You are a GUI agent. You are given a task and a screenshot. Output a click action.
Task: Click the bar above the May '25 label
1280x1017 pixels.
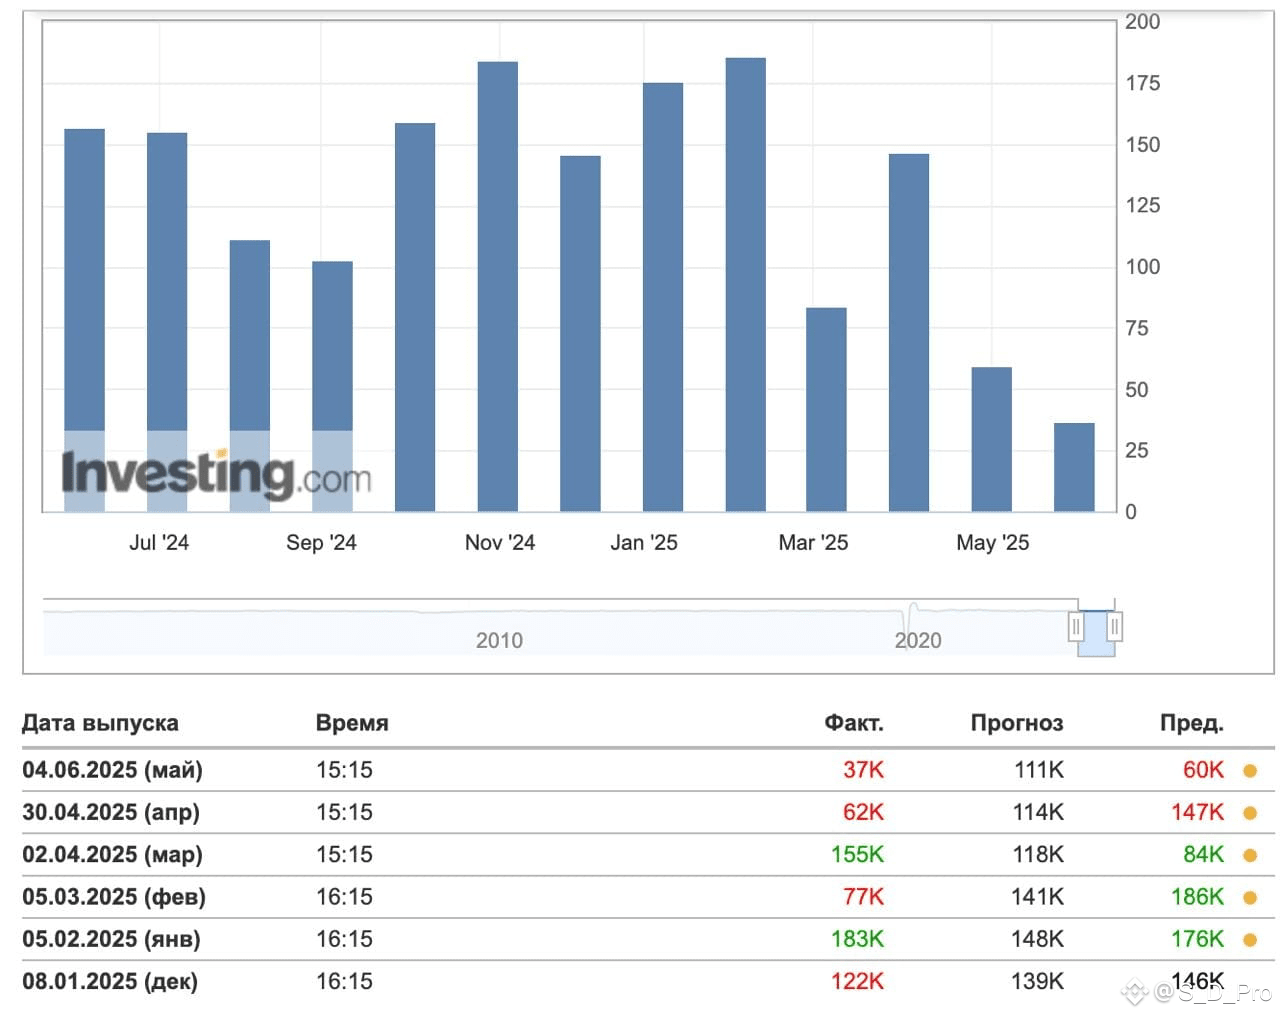[991, 440]
